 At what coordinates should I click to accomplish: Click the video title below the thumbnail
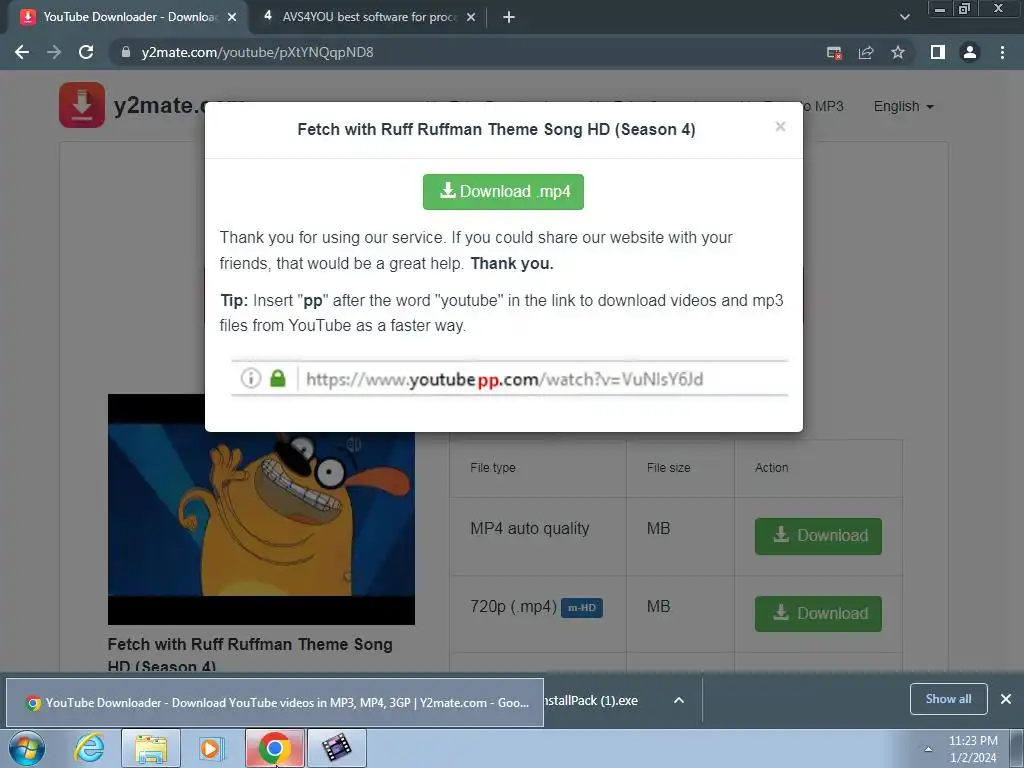coord(250,655)
